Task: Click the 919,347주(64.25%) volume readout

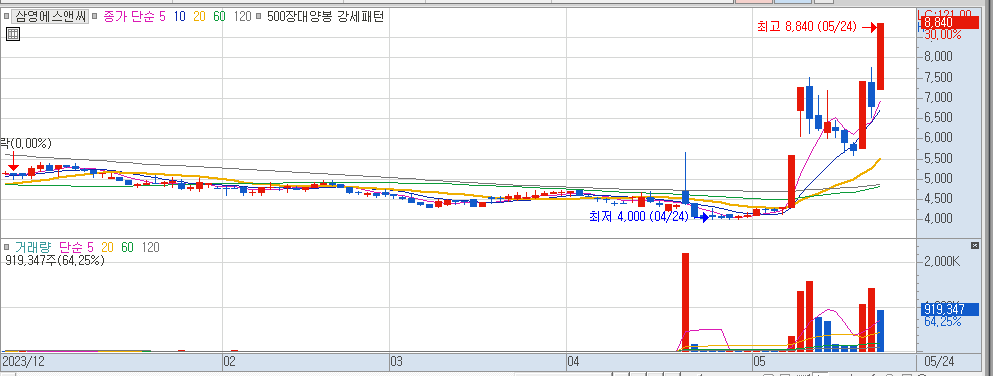Action: coord(54,260)
